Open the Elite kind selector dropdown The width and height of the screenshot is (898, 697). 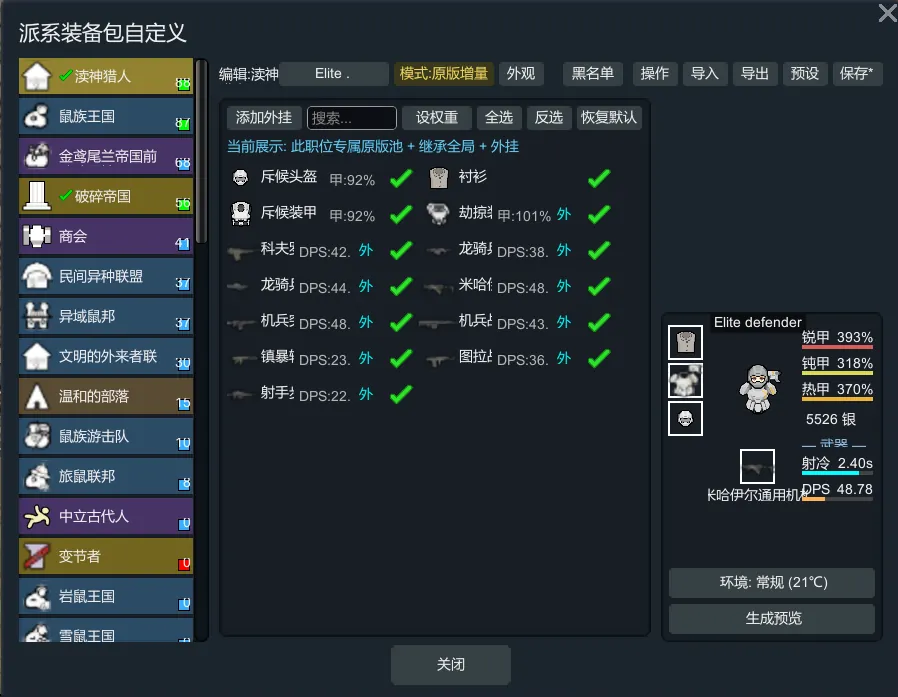coord(333,74)
